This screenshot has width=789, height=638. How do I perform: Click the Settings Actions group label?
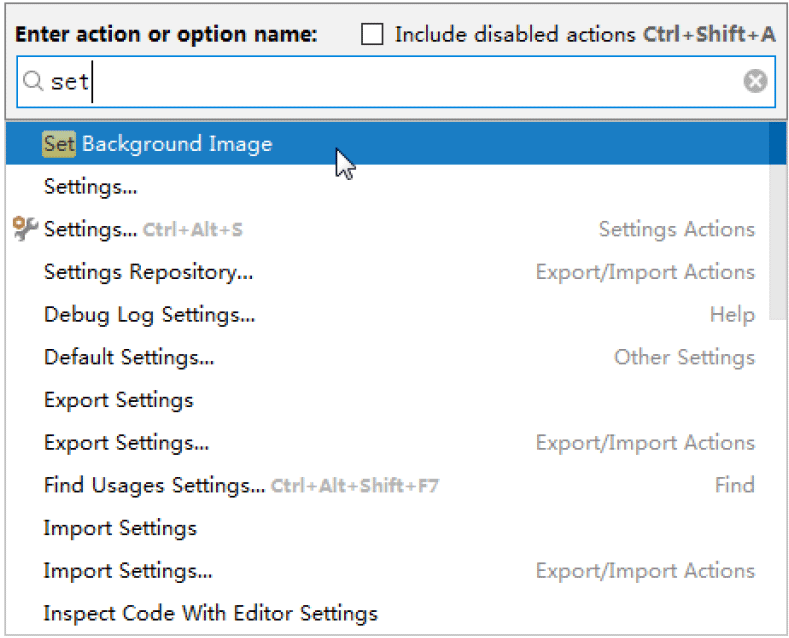(x=677, y=229)
